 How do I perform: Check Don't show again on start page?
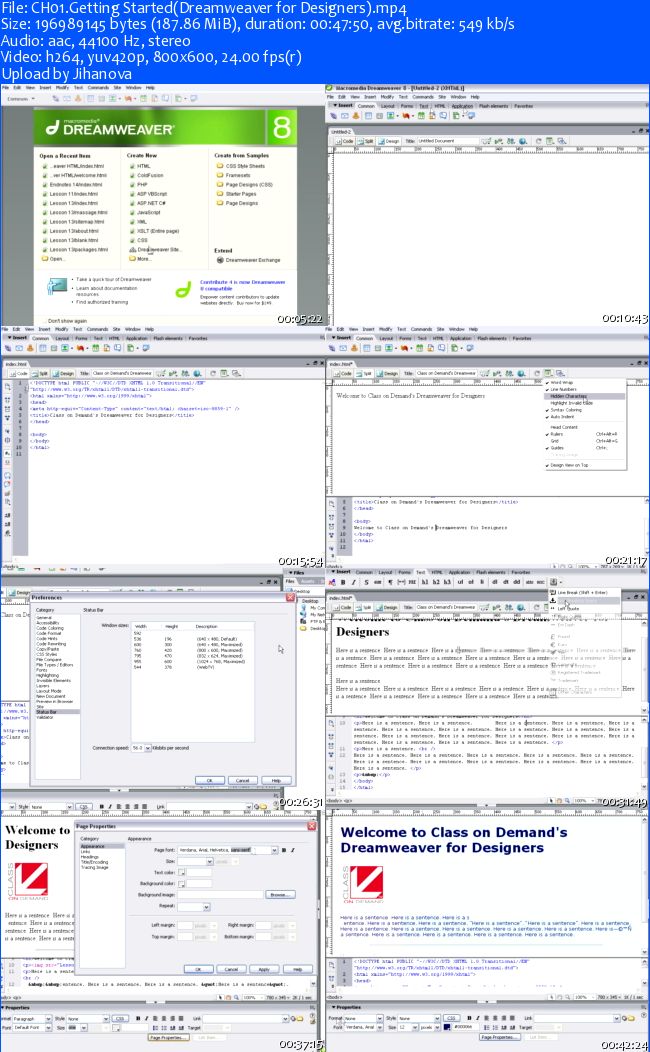[x=44, y=321]
